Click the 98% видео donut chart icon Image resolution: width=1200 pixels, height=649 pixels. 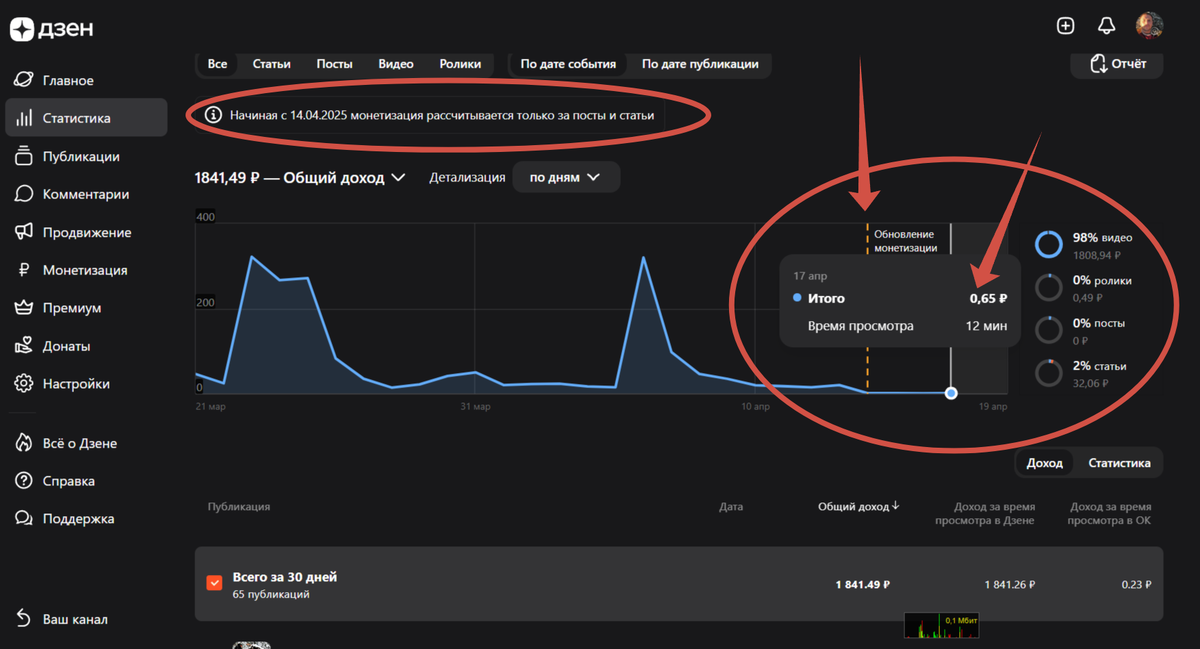coord(1048,244)
